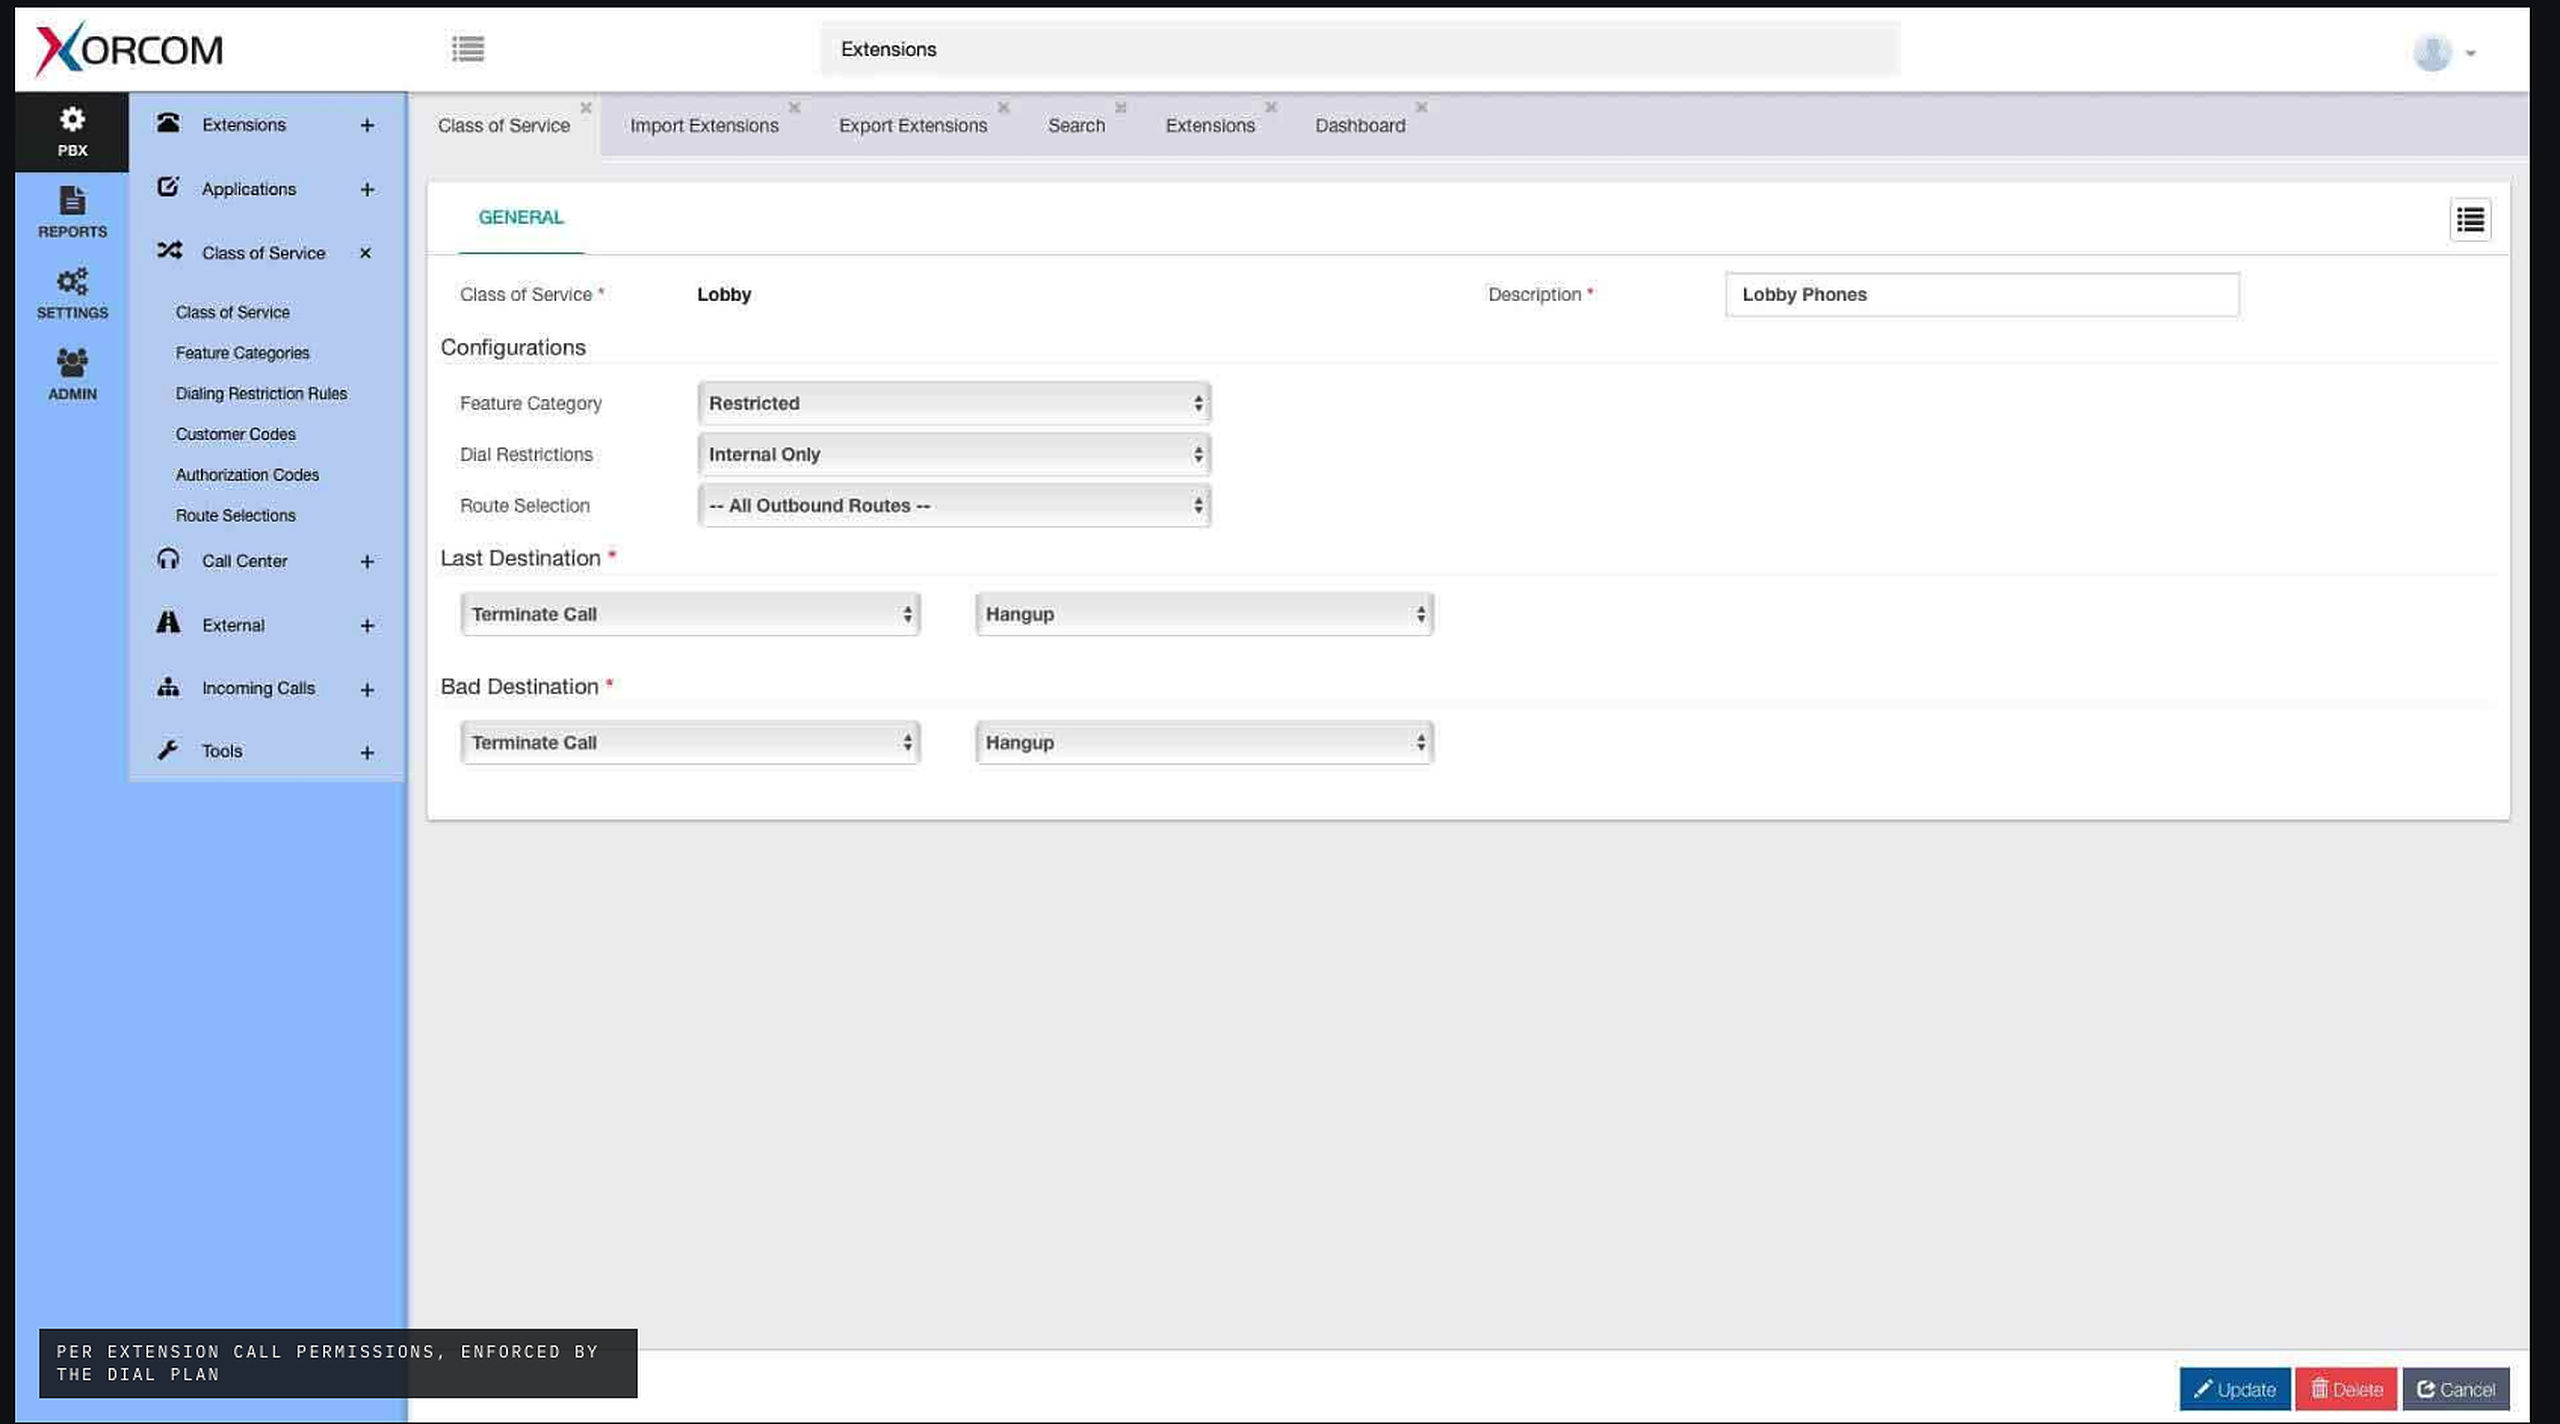Select the GENERAL tab

pos(521,217)
